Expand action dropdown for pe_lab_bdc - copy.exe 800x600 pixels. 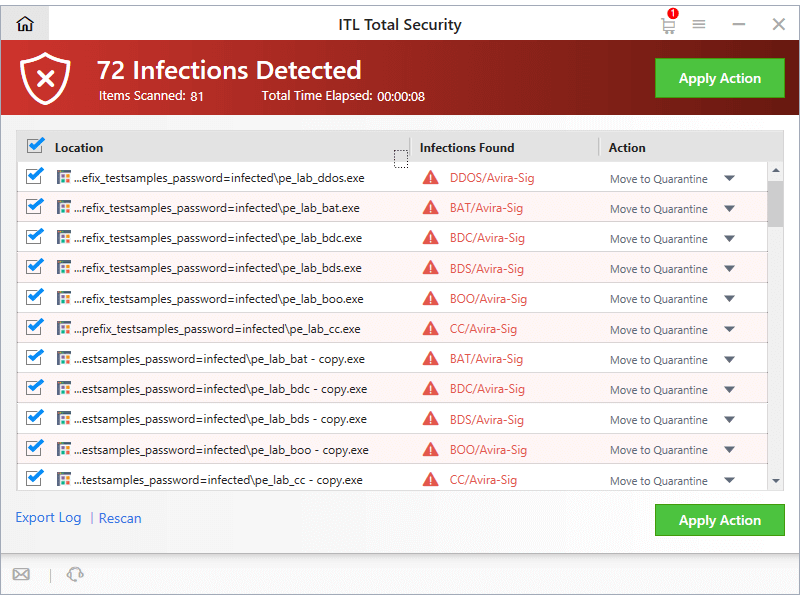(730, 389)
